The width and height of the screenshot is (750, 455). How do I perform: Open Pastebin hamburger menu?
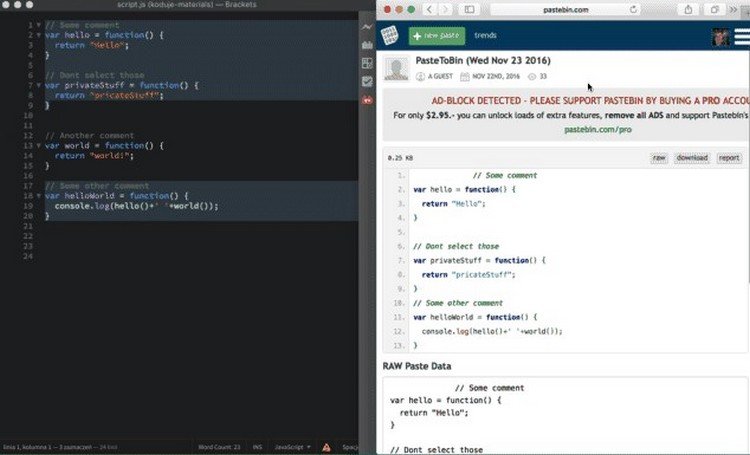pyautogui.click(x=741, y=36)
